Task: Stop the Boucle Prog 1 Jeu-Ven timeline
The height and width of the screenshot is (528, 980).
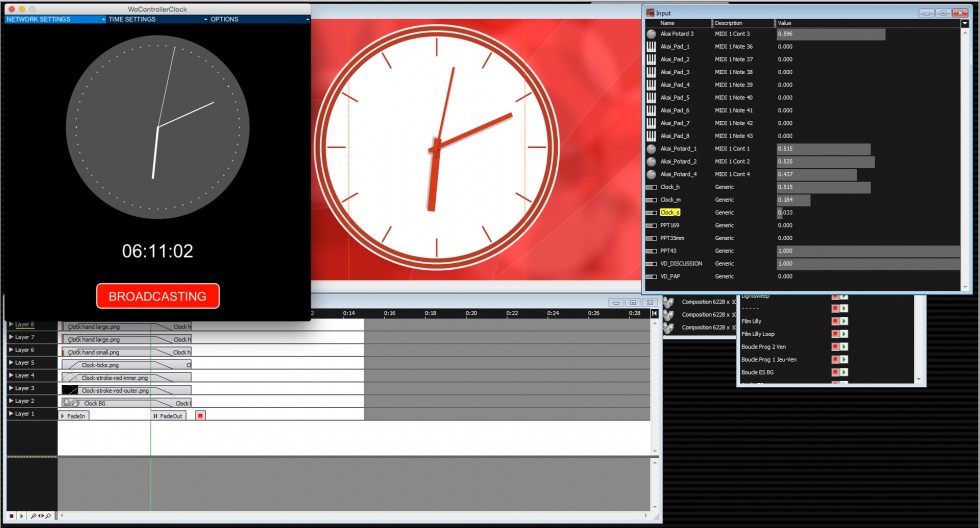Action: pyautogui.click(x=835, y=359)
